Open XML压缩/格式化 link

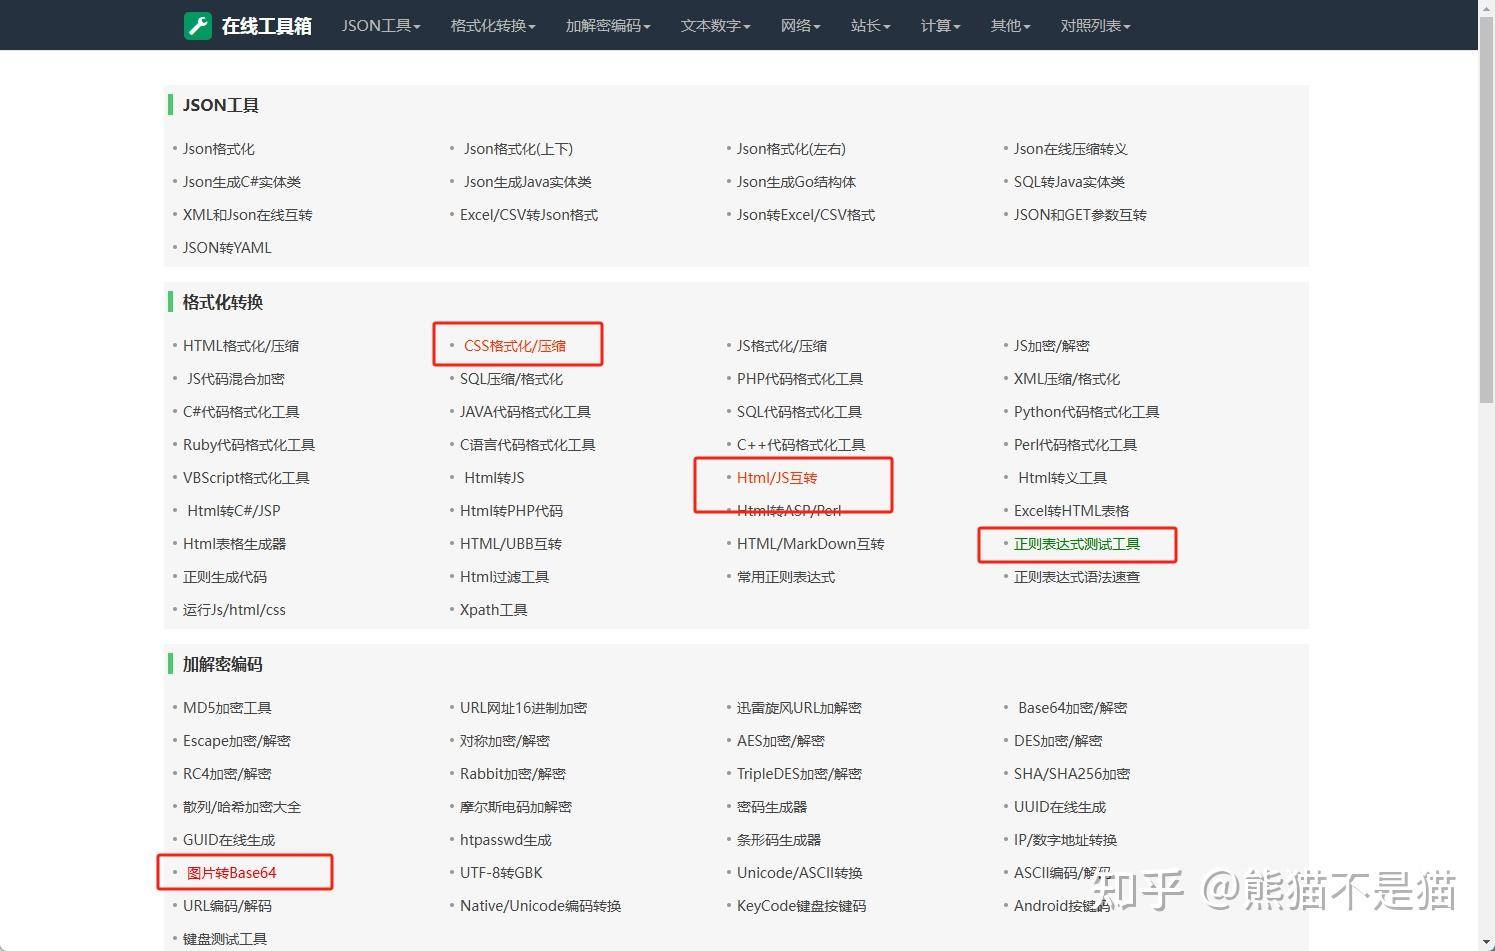(1067, 379)
